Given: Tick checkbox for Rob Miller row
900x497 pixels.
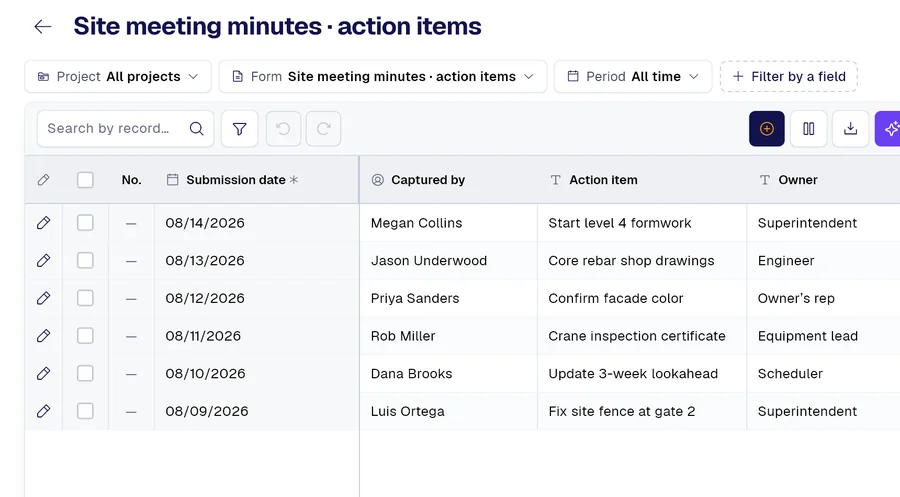Looking at the screenshot, I should [x=85, y=336].
